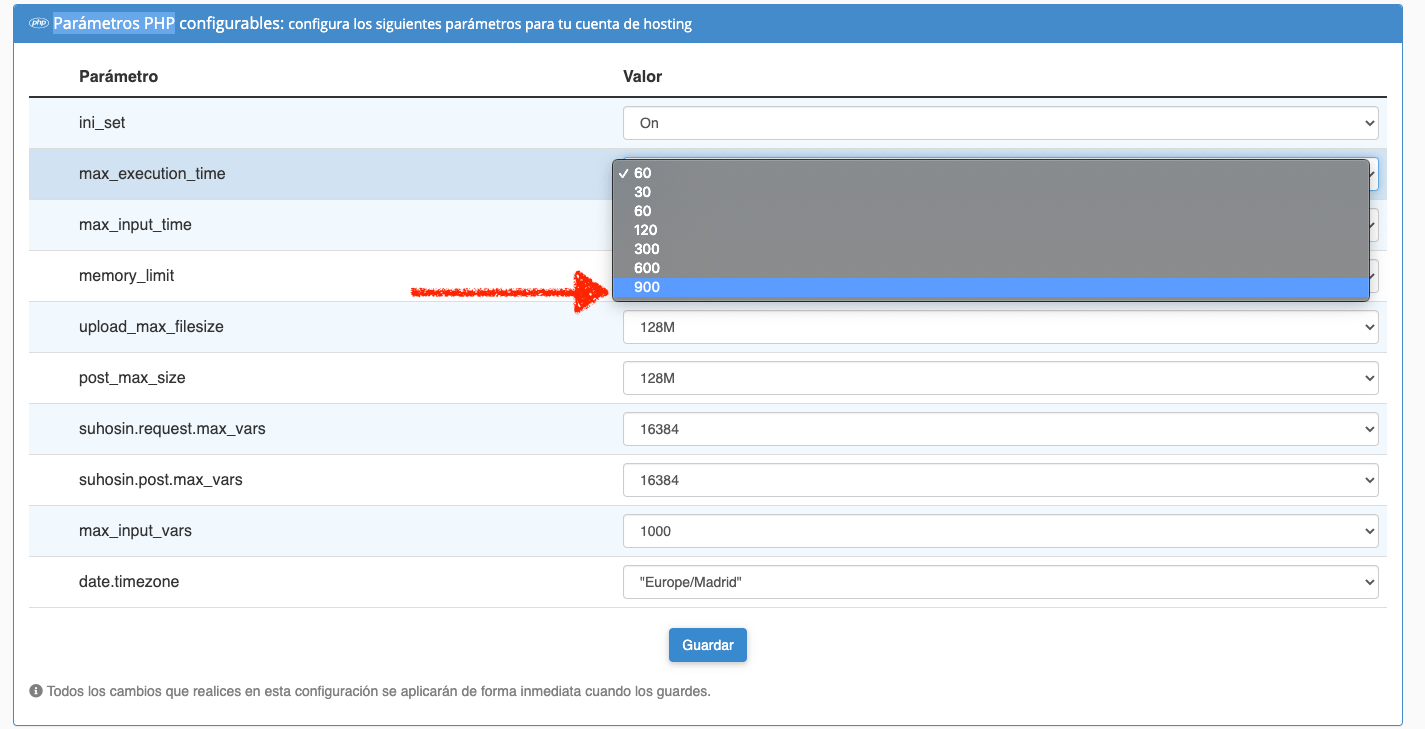Click the memory_limit parameter label
The image size is (1425, 729).
point(126,276)
